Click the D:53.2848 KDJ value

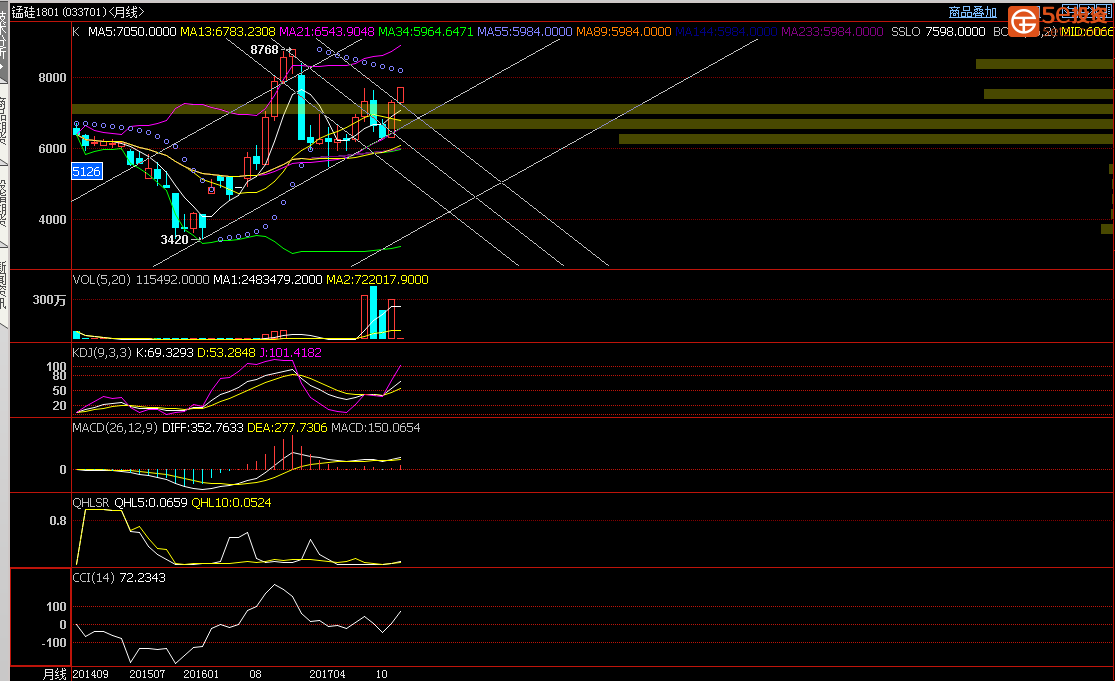[x=226, y=353]
